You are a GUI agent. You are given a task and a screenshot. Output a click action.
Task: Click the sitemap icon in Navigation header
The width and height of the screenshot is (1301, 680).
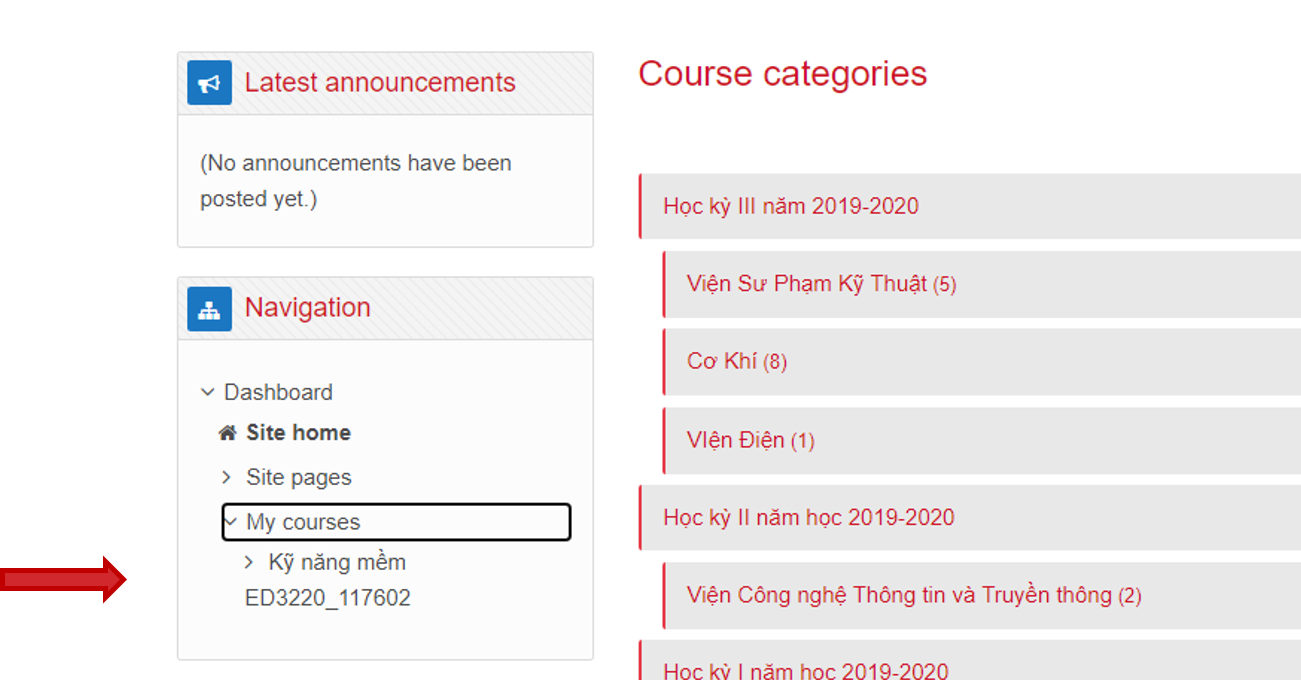(x=209, y=309)
